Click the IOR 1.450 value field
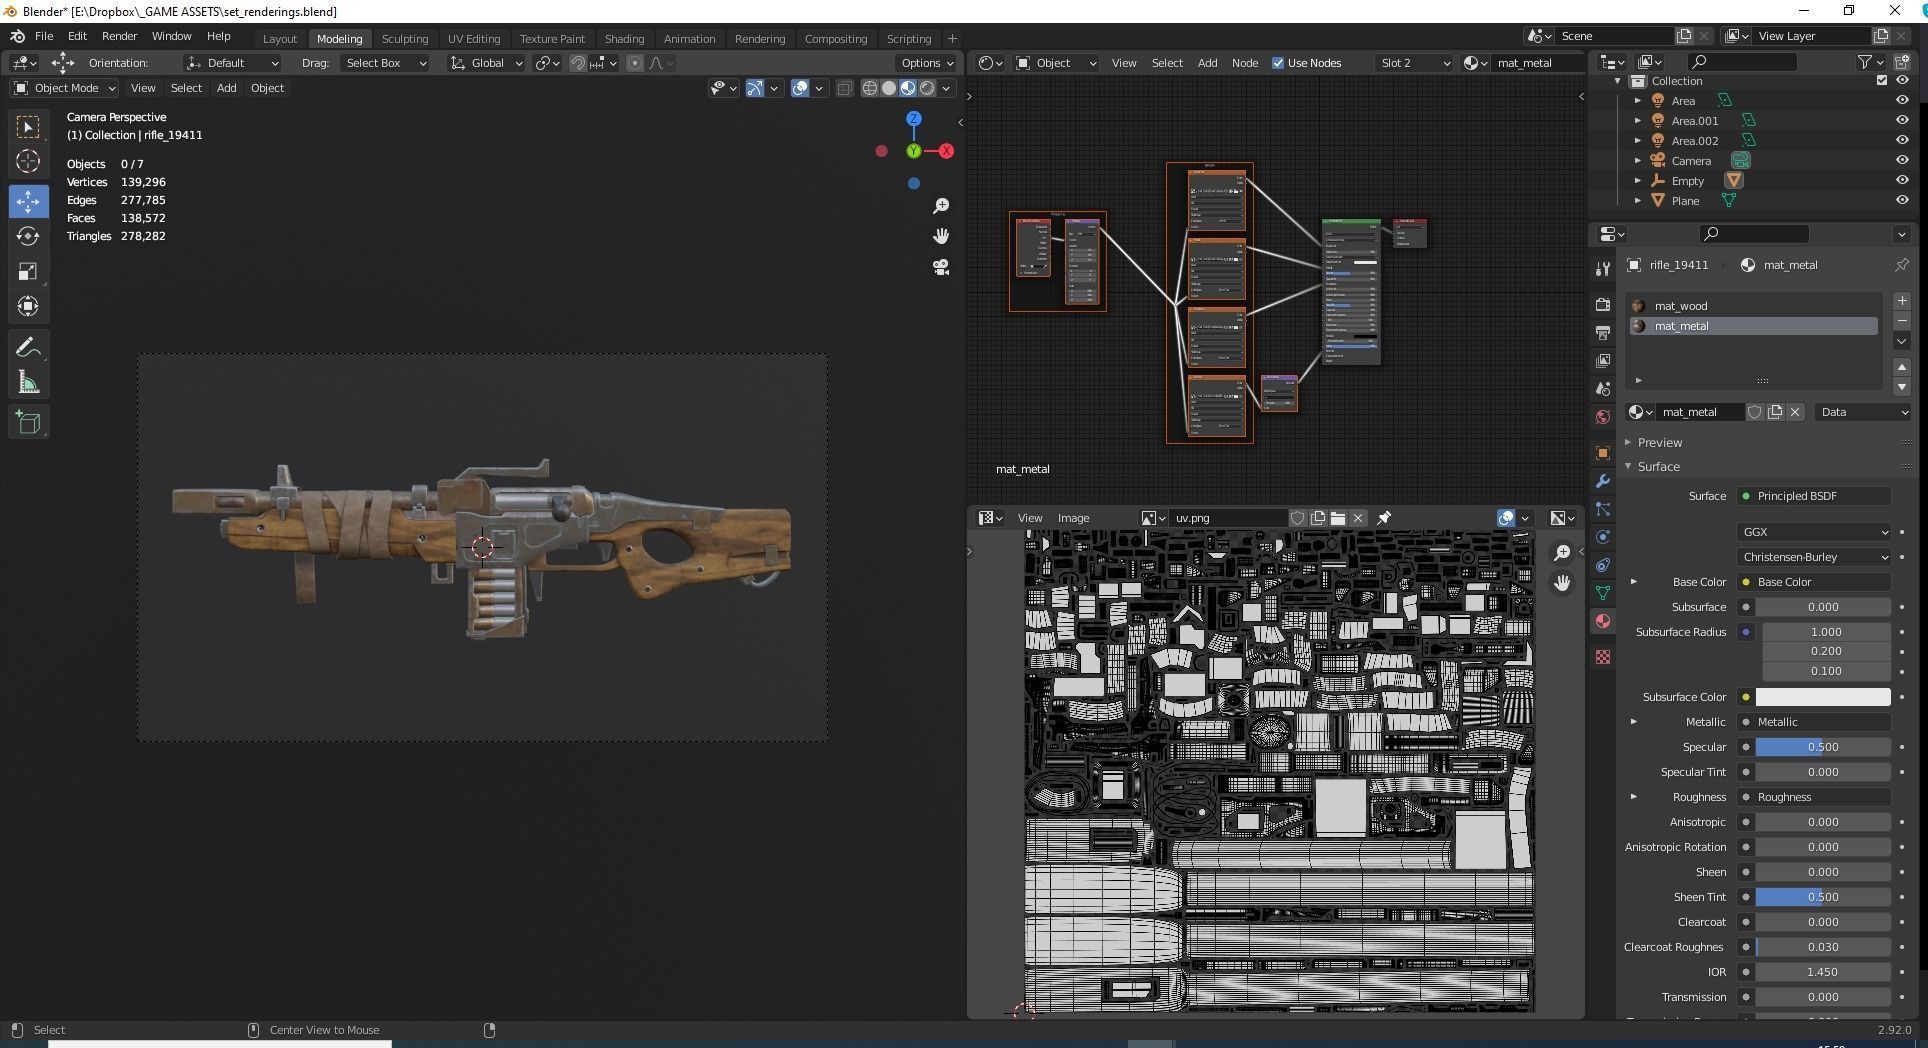 click(x=1823, y=972)
